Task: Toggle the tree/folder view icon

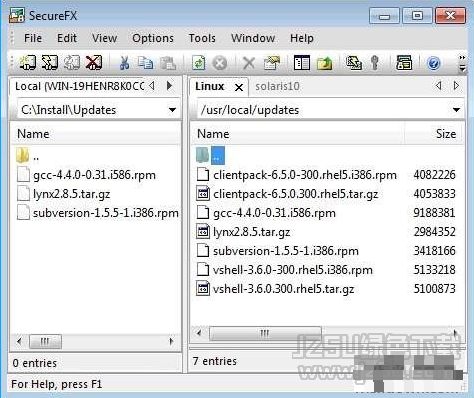Action: click(x=302, y=63)
